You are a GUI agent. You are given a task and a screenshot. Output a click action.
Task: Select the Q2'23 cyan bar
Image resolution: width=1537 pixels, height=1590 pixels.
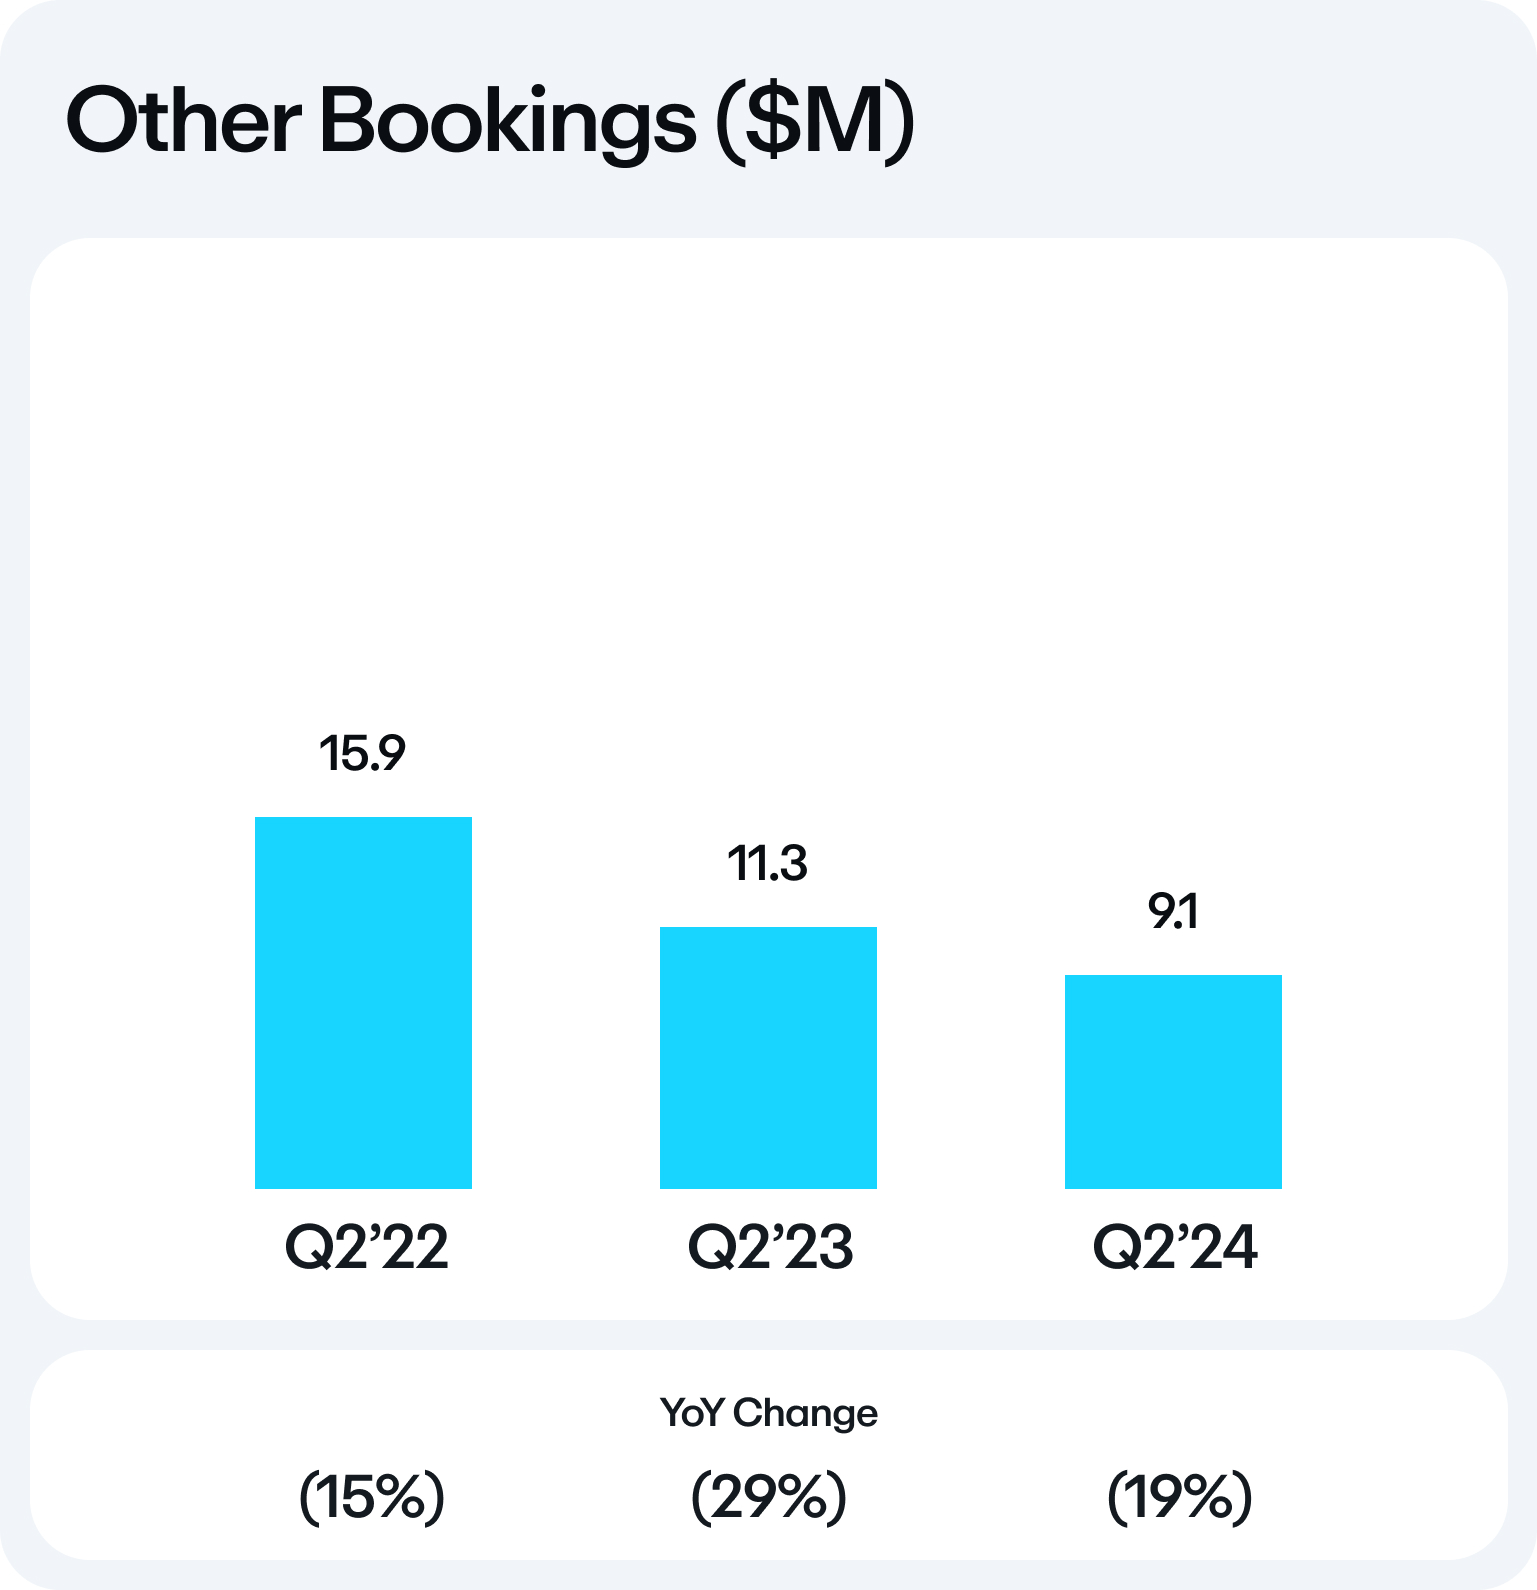(768, 1057)
